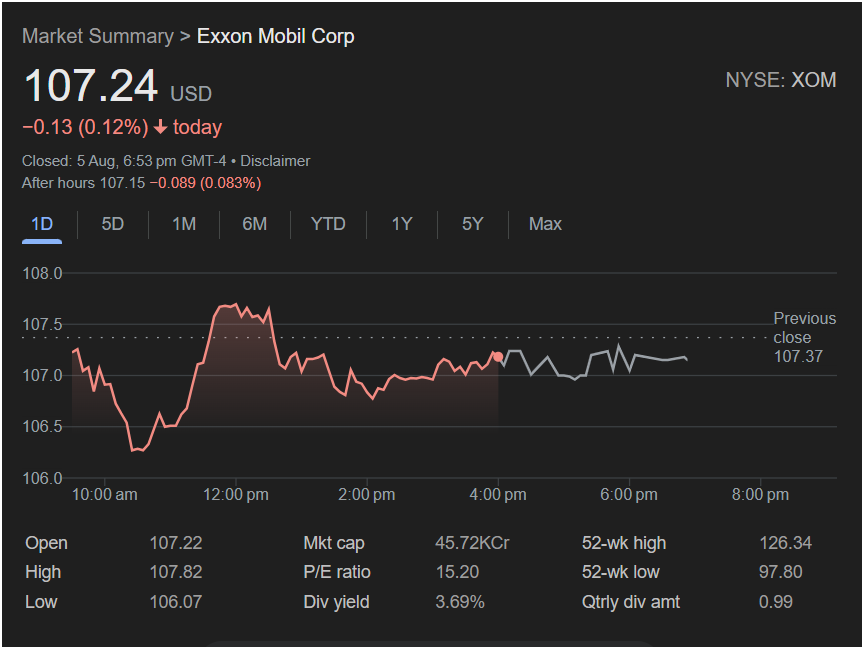Click the 52-wk low label

point(620,572)
